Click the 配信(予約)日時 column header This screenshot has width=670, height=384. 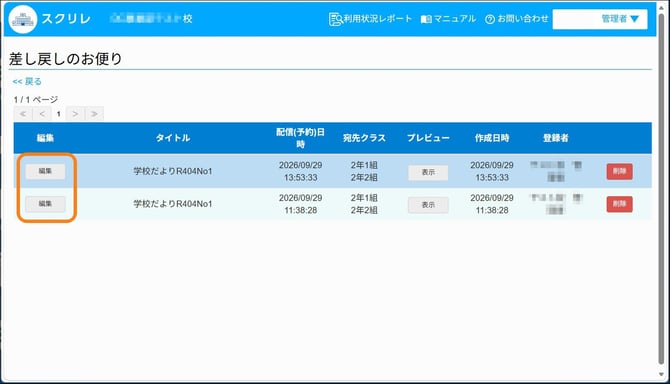pos(300,138)
